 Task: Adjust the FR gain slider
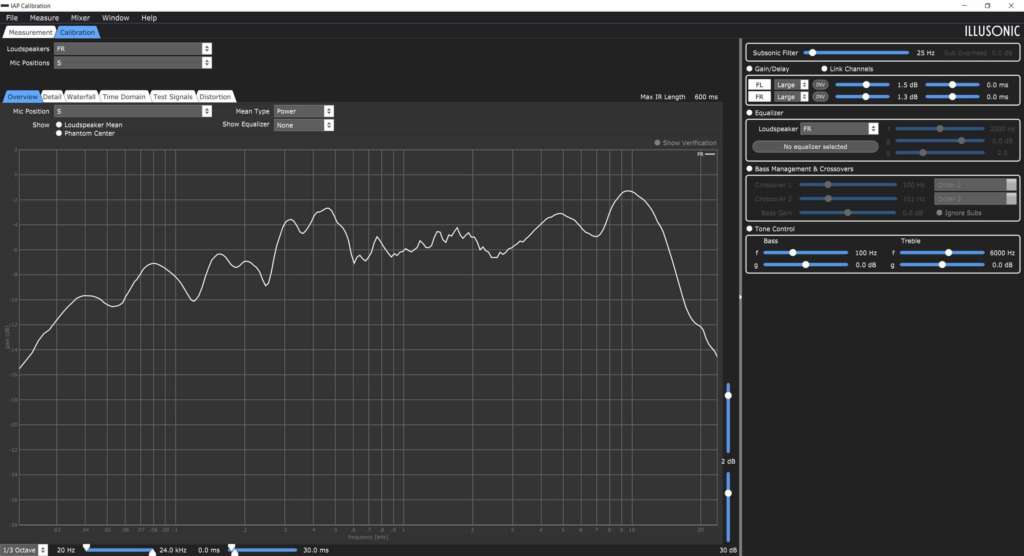[862, 97]
